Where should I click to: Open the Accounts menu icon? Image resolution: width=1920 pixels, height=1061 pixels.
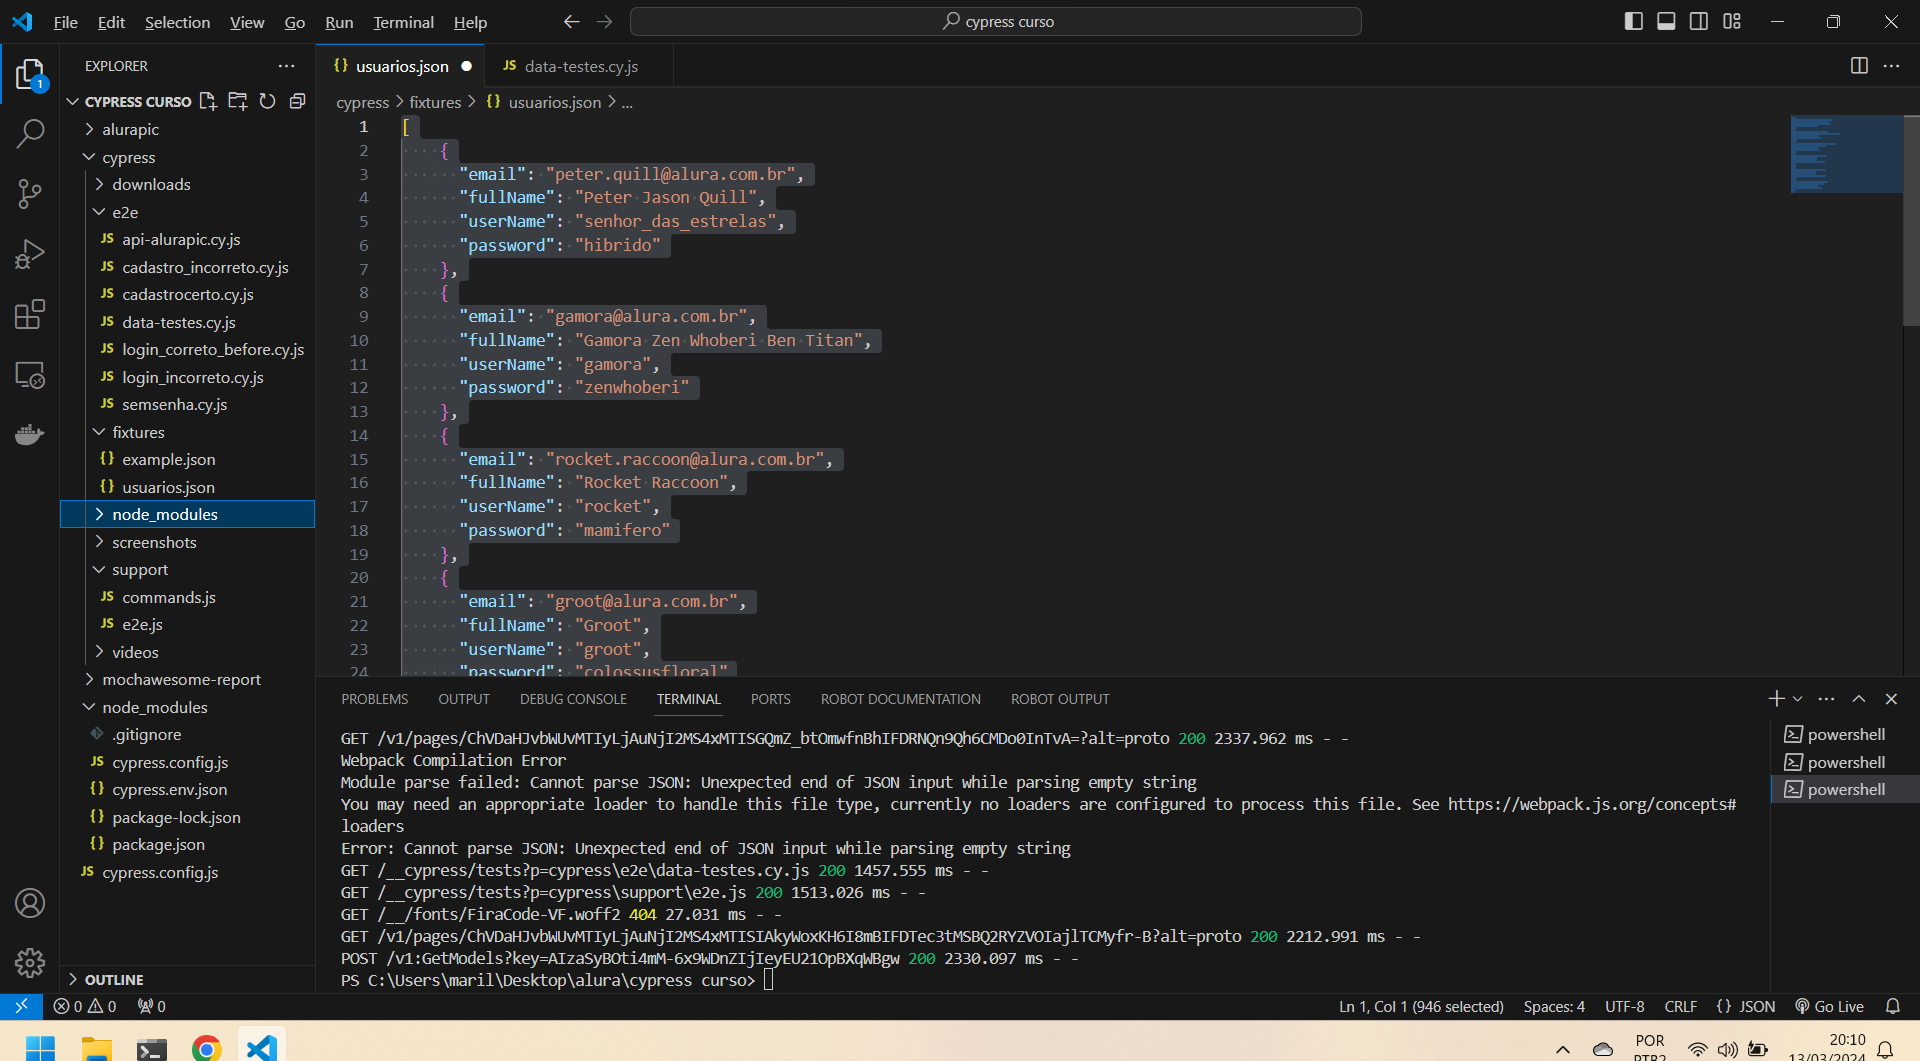tap(30, 903)
